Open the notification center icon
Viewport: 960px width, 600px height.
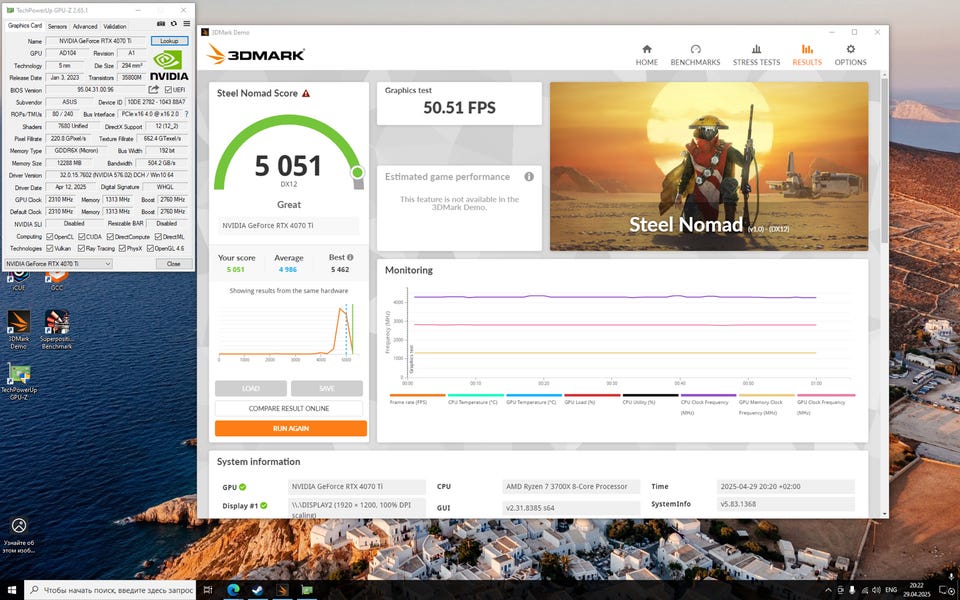(947, 590)
